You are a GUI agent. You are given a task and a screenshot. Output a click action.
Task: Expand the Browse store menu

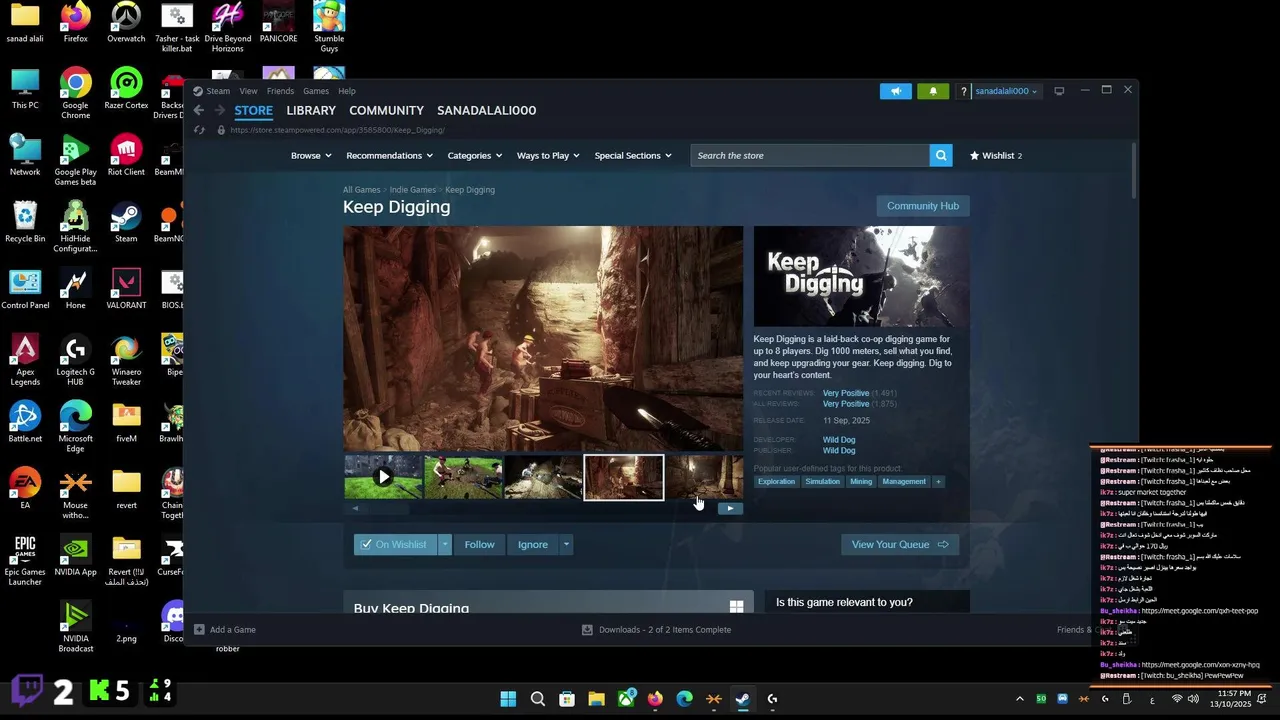coord(311,156)
